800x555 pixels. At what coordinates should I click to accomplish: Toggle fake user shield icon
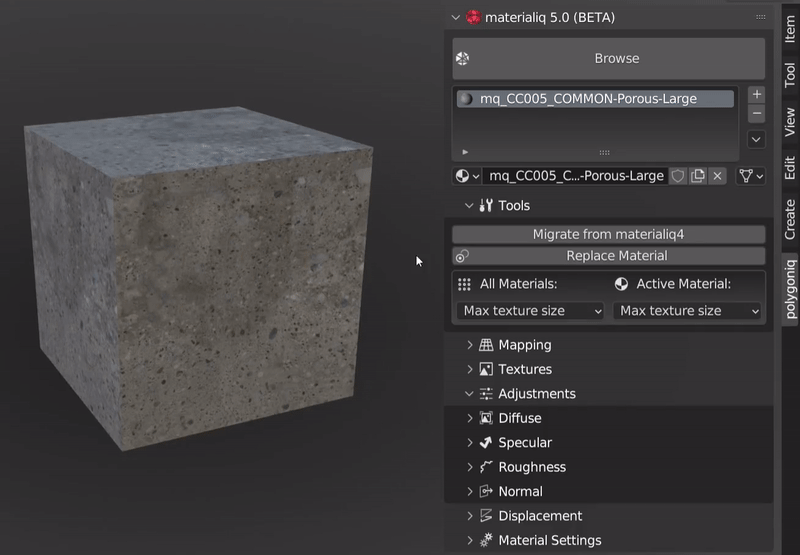pyautogui.click(x=677, y=176)
